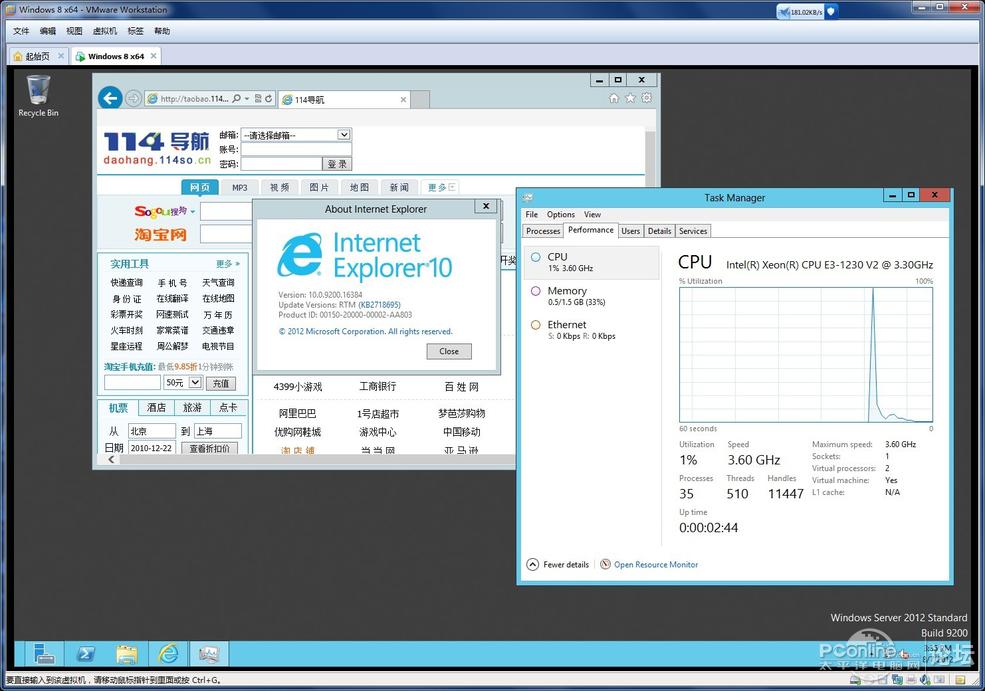Click the search magnifier in IE address bar
Viewport: 985px width, 691px height.
pyautogui.click(x=236, y=99)
